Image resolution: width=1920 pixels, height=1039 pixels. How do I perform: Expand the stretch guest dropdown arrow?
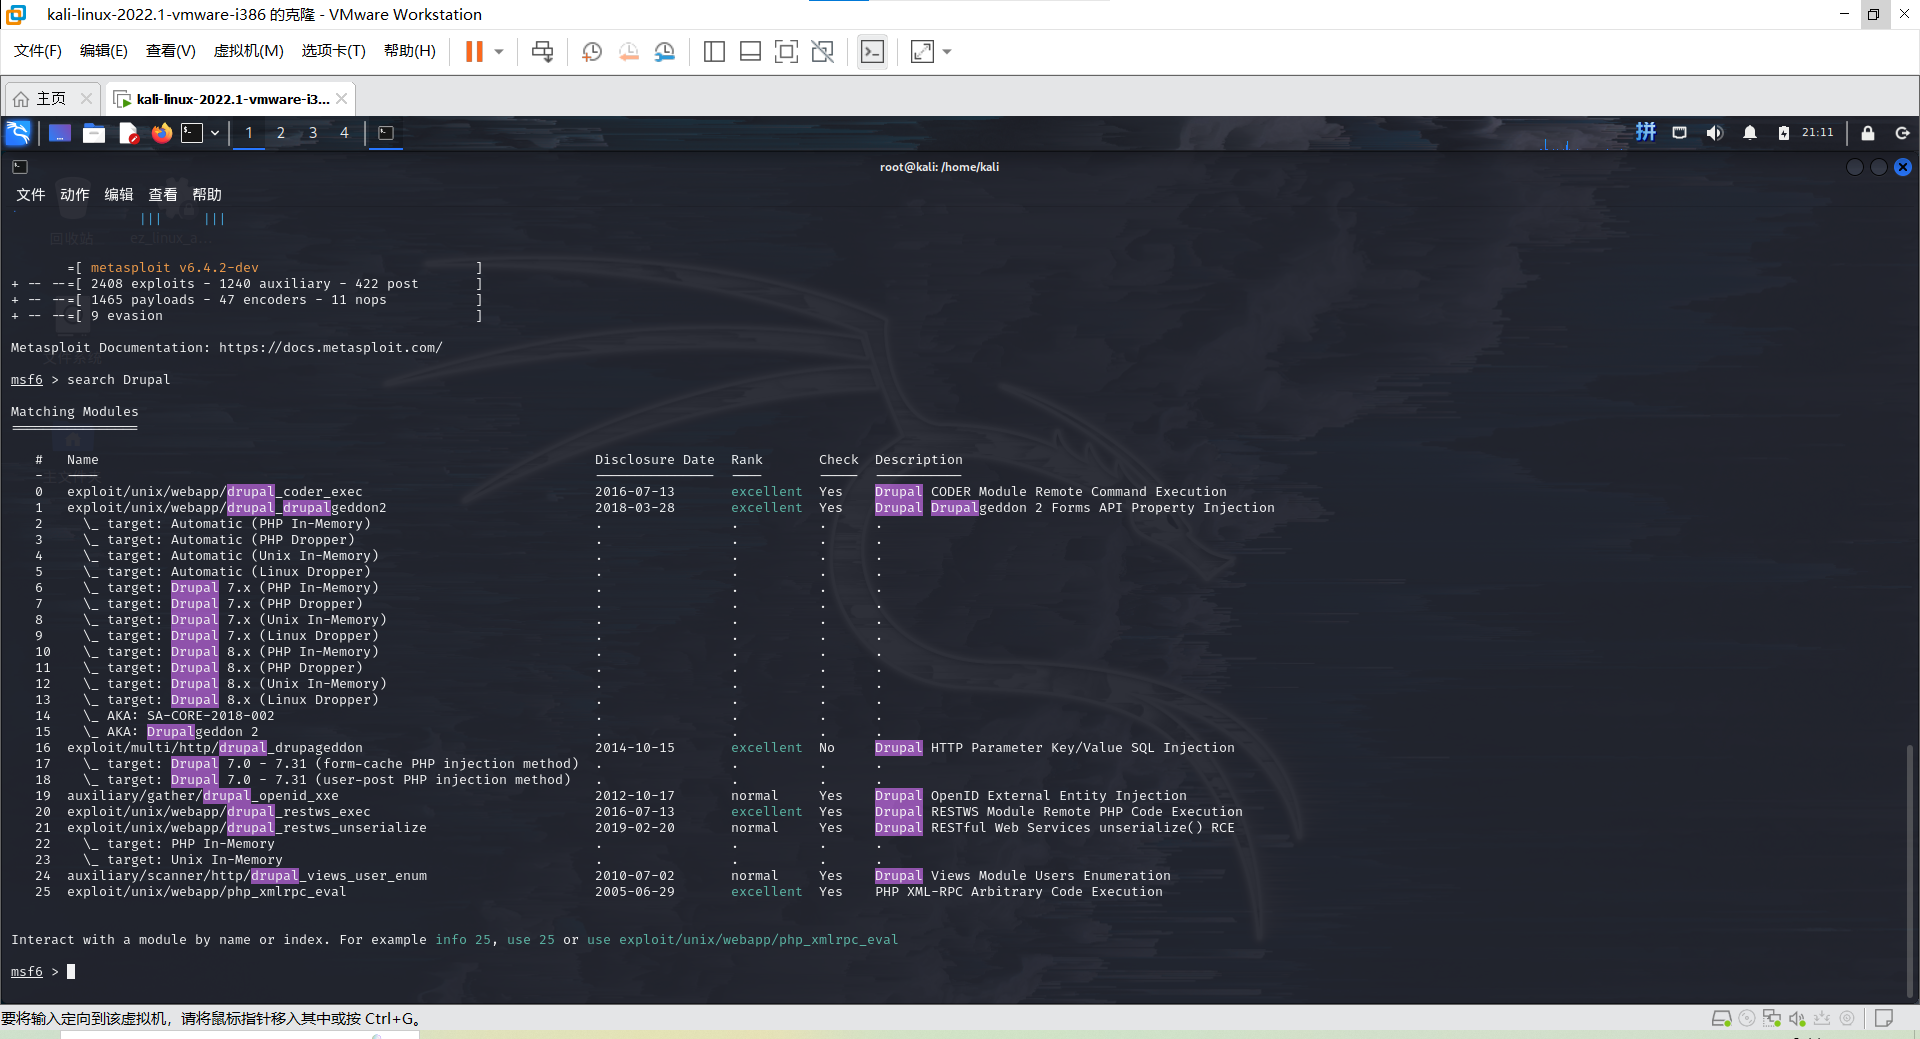(947, 51)
